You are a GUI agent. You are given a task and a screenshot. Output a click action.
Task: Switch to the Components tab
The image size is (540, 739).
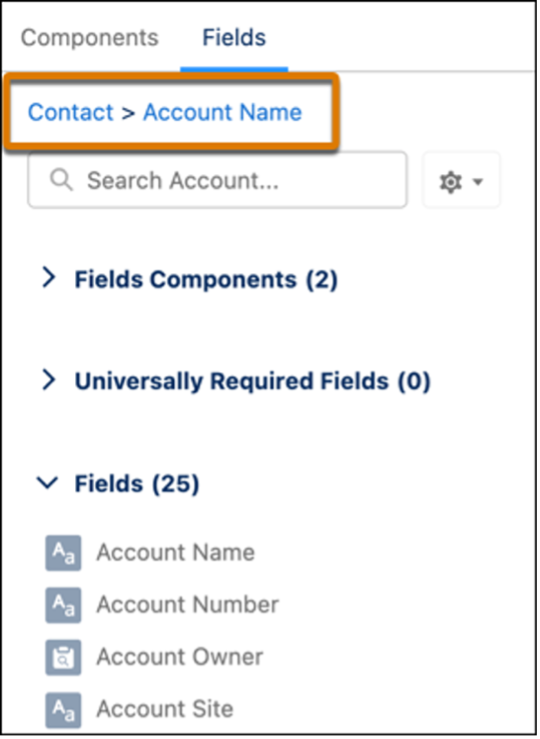[90, 38]
